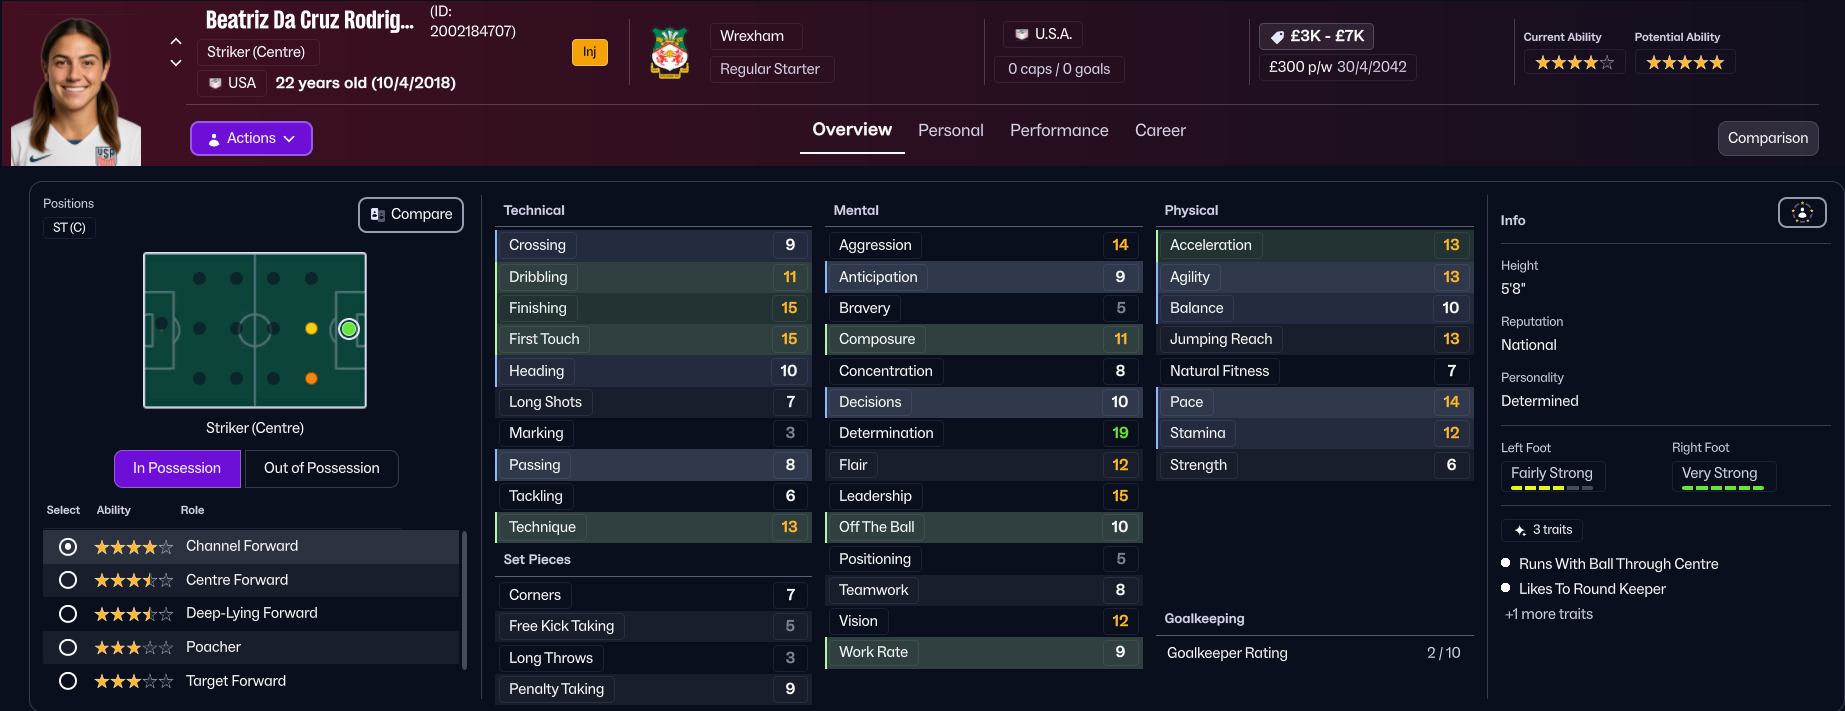This screenshot has width=1845, height=711.
Task: Open the Career tab
Action: click(1160, 130)
